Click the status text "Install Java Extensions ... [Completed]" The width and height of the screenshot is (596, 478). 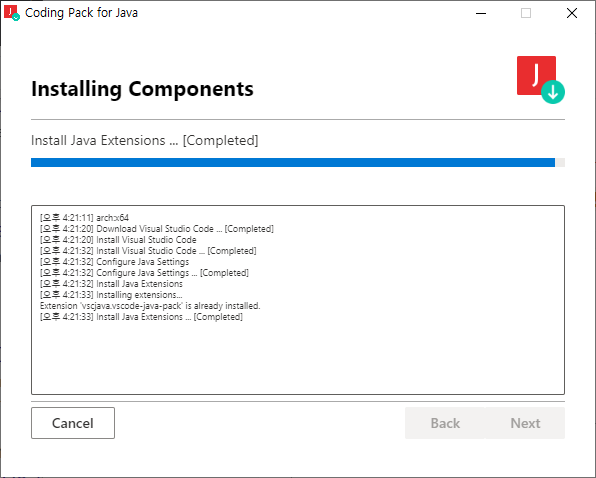144,141
